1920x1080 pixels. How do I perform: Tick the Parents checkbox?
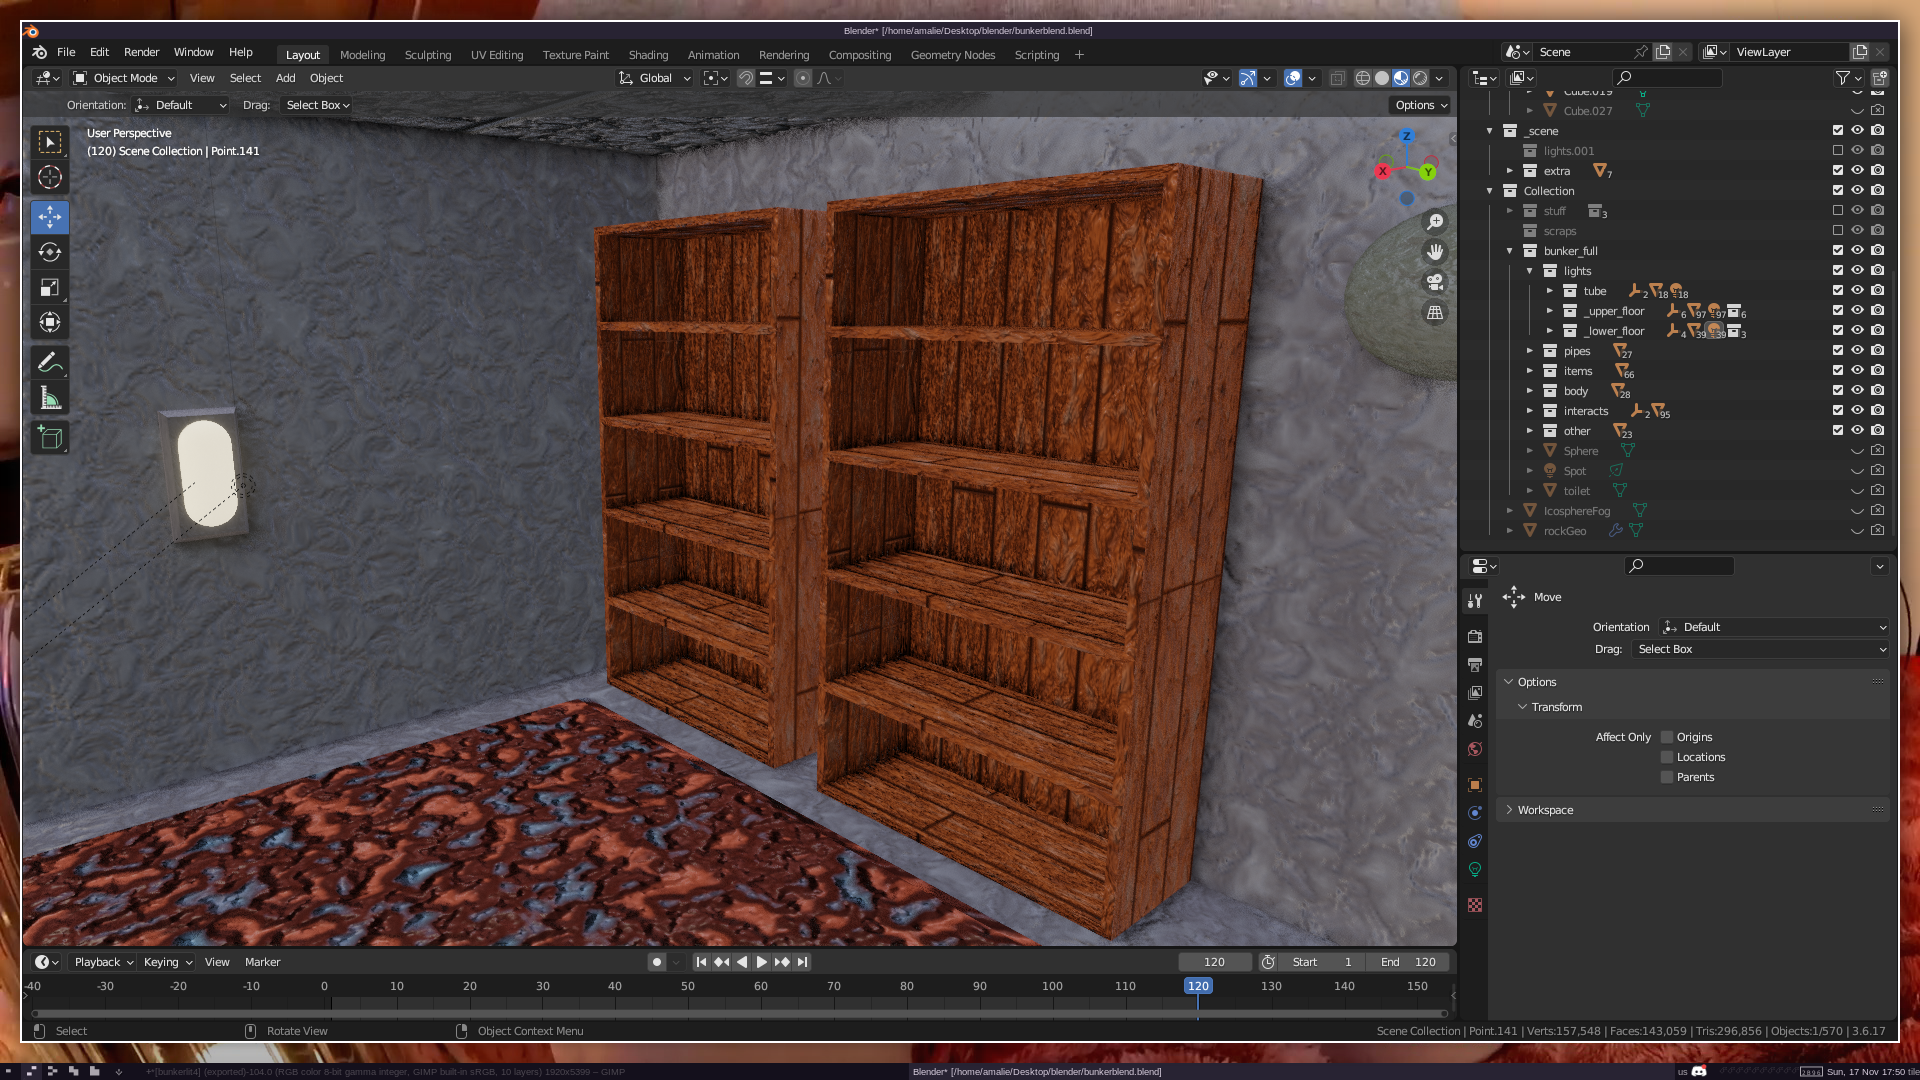click(1667, 777)
